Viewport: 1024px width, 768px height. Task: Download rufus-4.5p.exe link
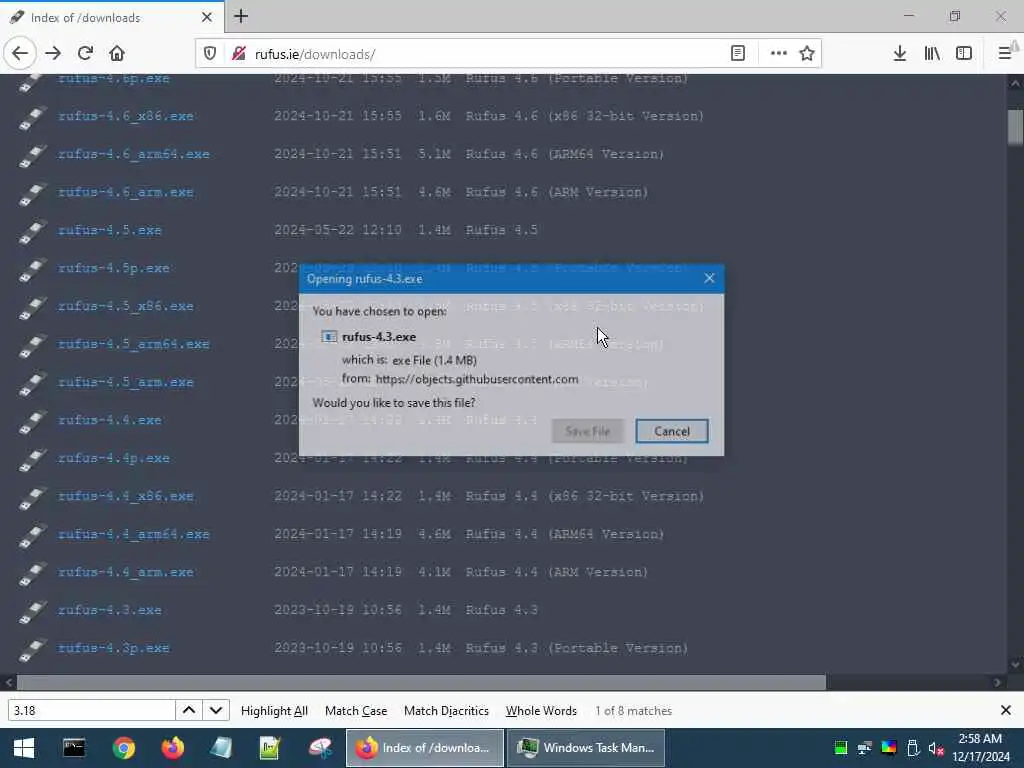pyautogui.click(x=114, y=268)
